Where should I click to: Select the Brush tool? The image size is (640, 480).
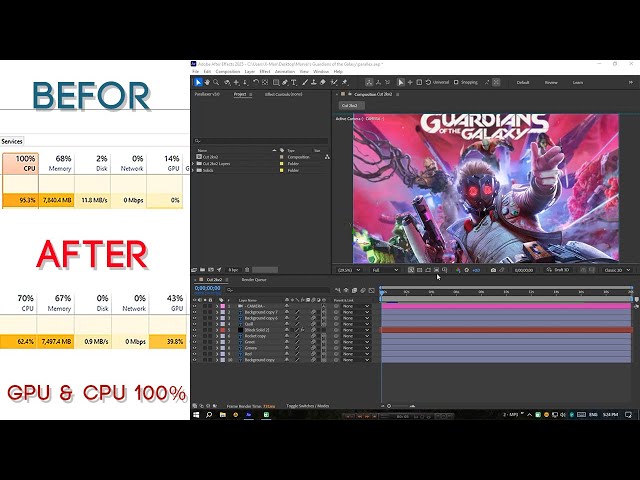pyautogui.click(x=304, y=82)
